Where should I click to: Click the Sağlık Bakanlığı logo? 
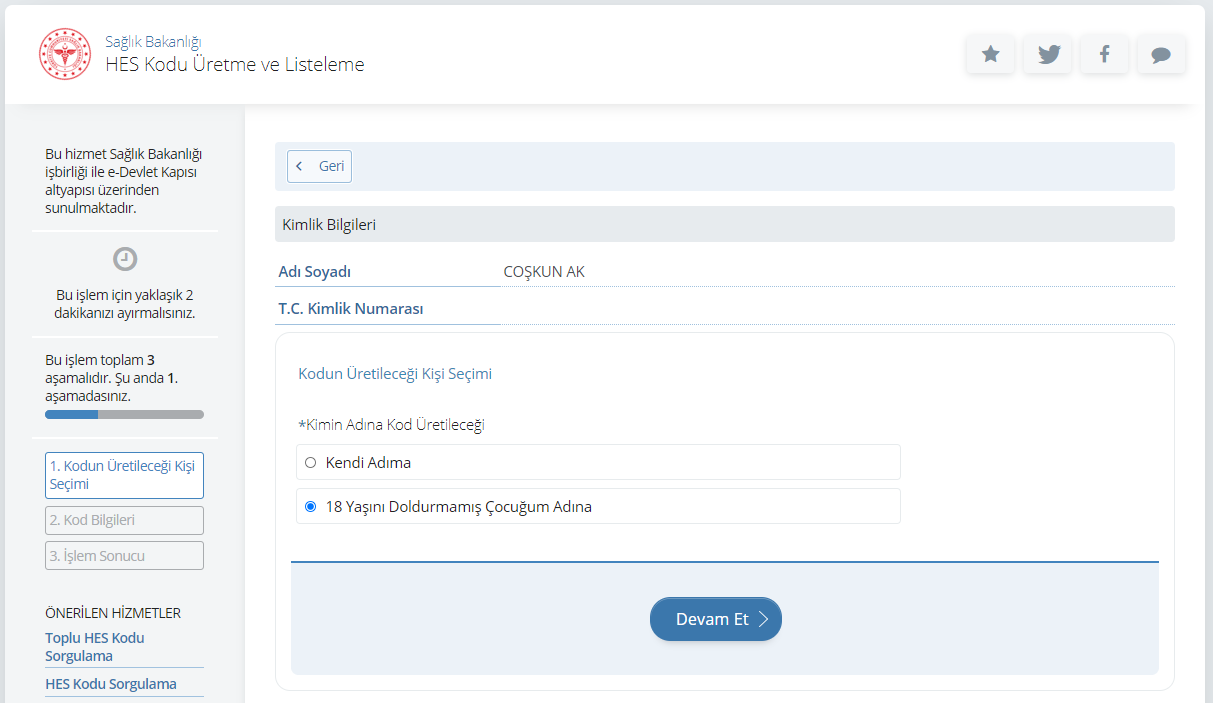[65, 54]
